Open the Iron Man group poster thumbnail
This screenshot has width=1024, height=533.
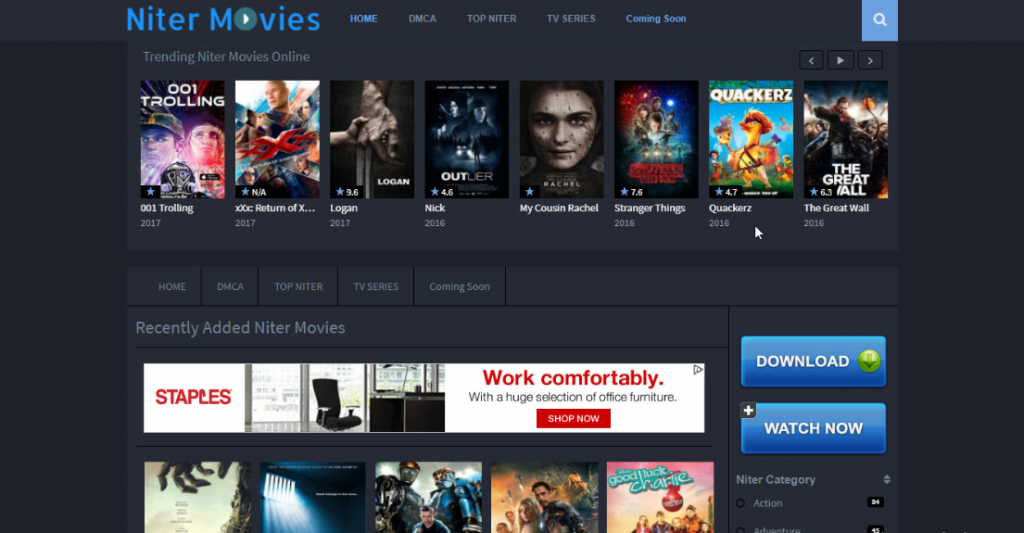544,498
